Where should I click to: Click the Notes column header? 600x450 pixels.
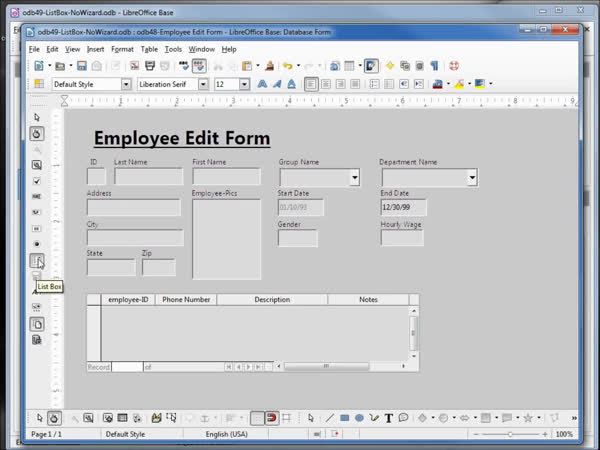click(368, 300)
